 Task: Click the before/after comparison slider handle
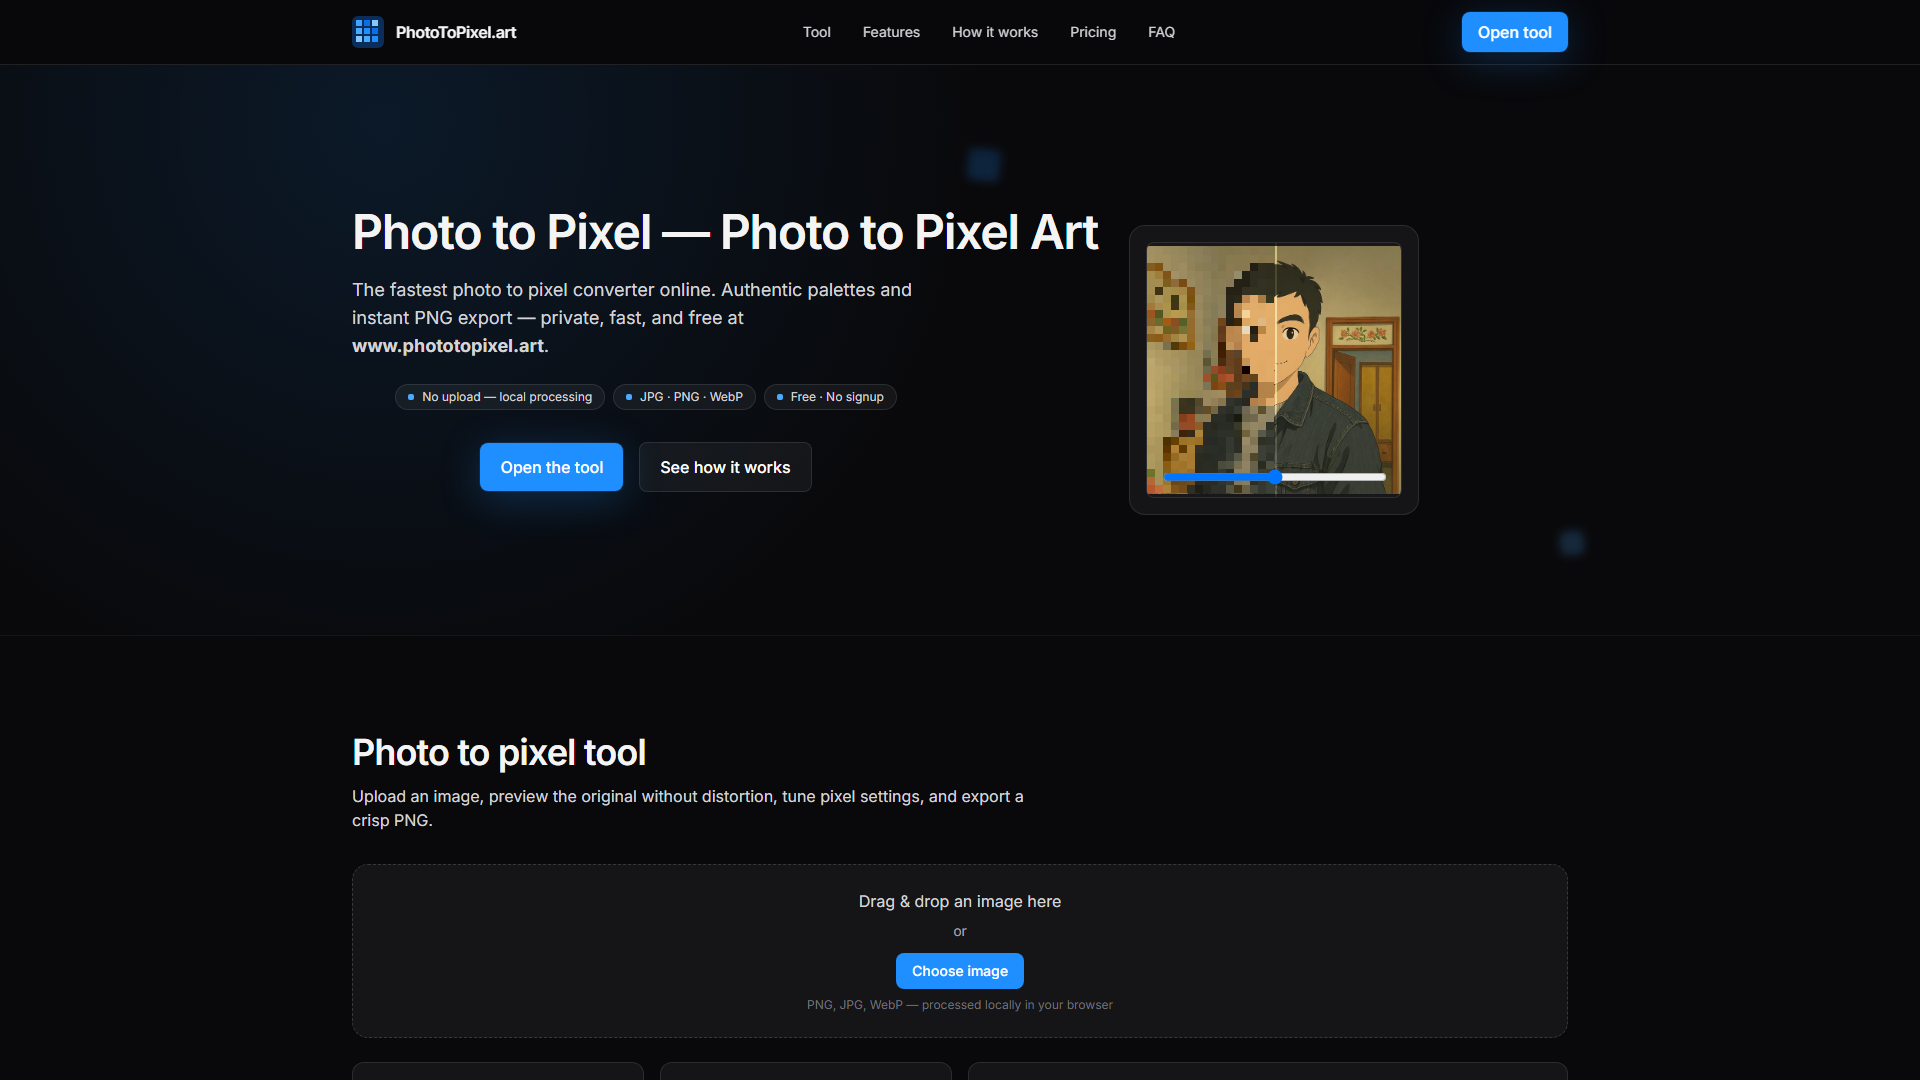(1275, 477)
